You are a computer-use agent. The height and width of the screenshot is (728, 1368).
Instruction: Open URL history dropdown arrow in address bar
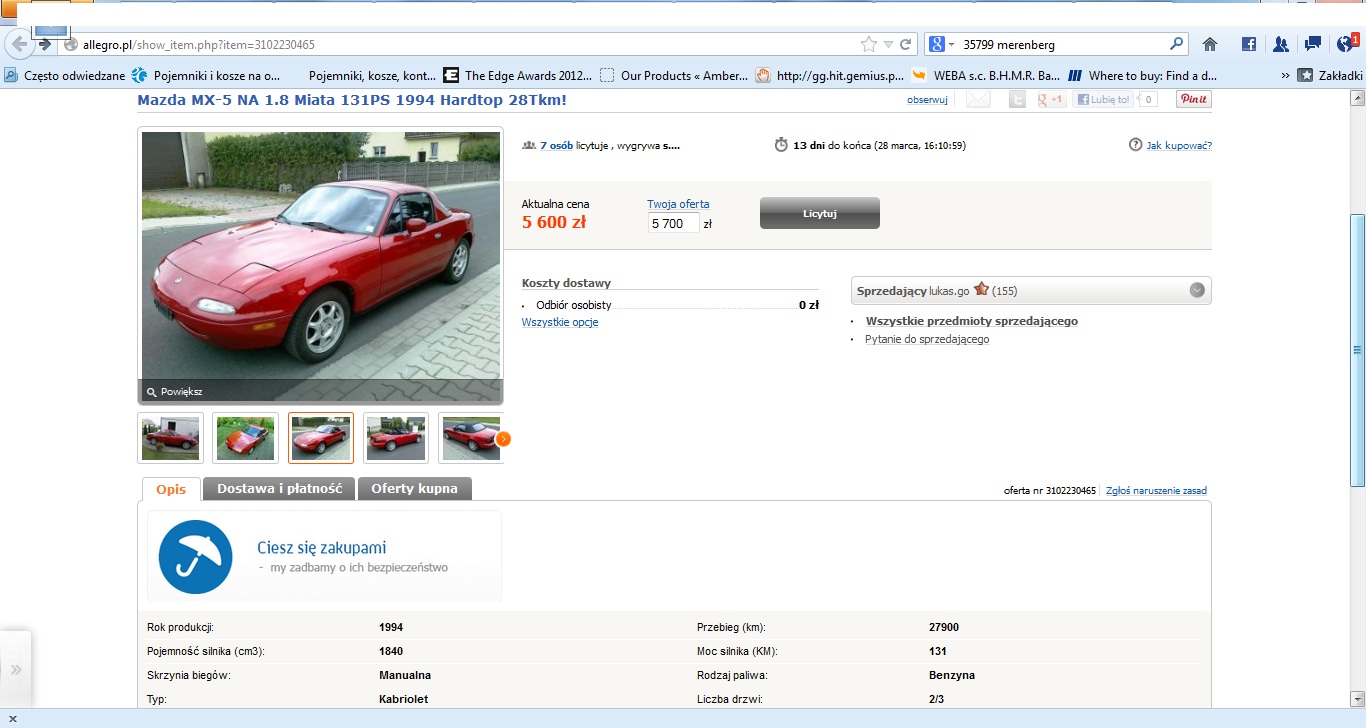pyautogui.click(x=888, y=45)
